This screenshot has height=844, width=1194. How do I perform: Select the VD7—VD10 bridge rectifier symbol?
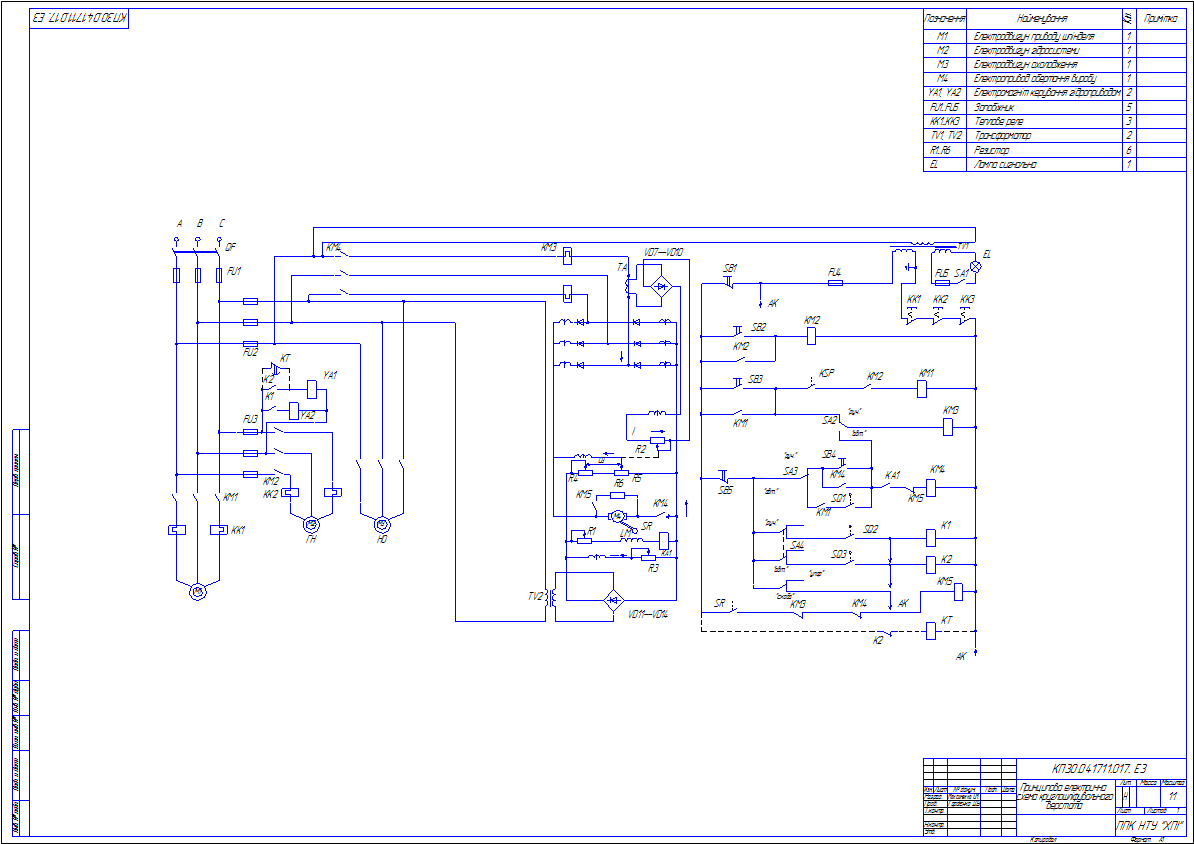[662, 286]
